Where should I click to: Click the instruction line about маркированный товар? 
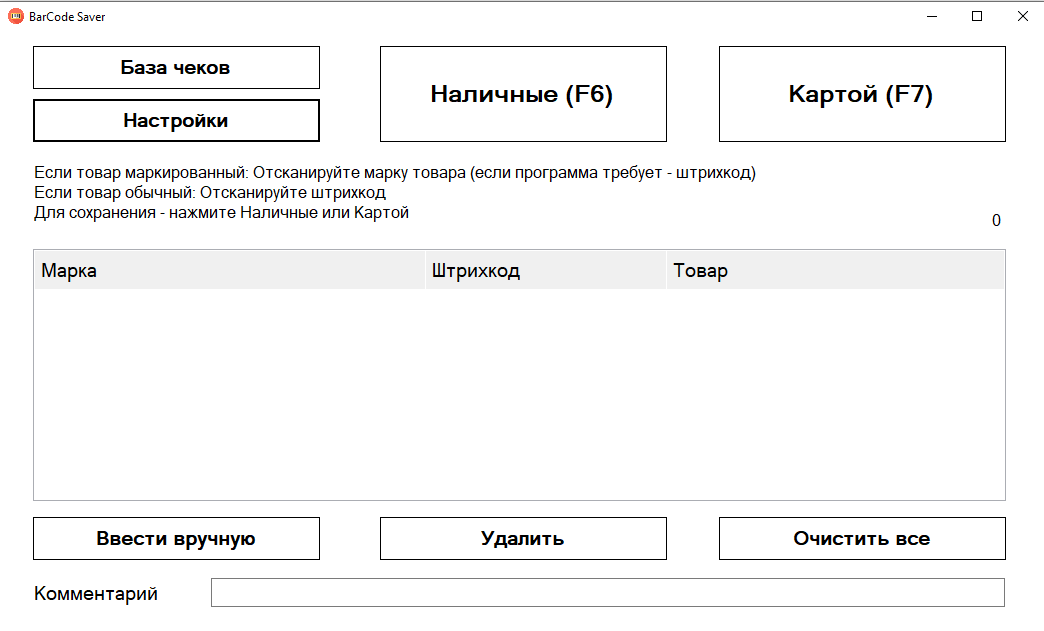pos(394,173)
